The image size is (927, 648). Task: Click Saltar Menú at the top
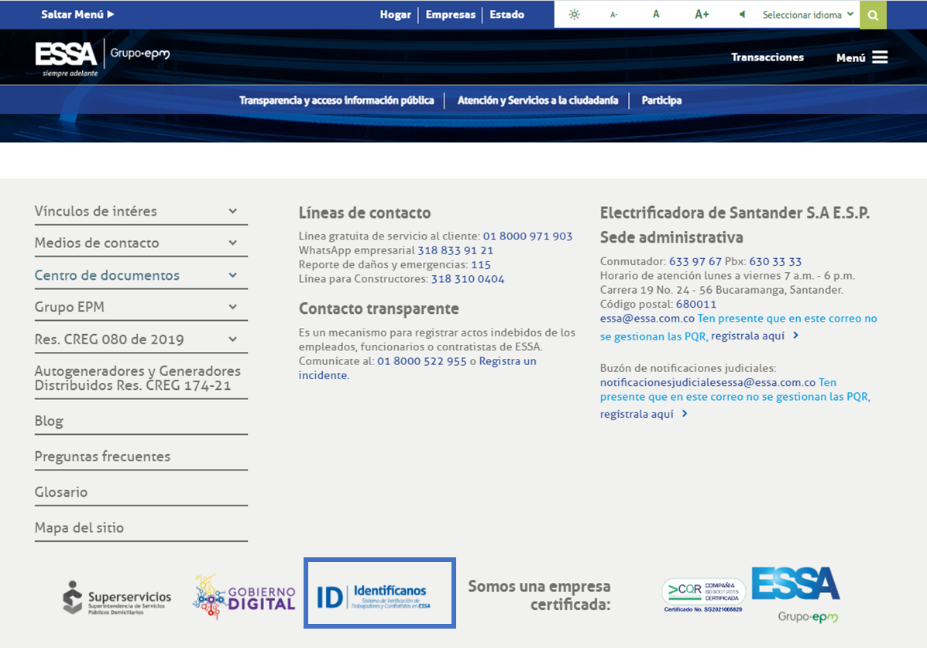[72, 14]
